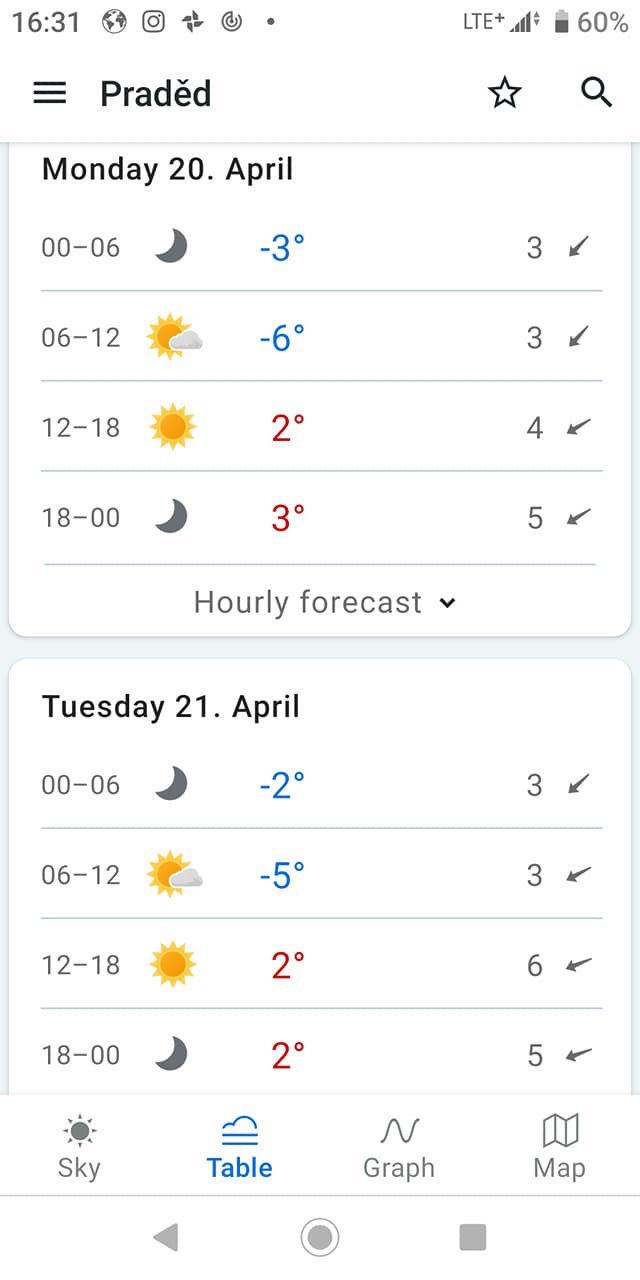Screen dimensions: 640x1280
Task: Tap Tuesday's 12–18 wind direction arrow
Action: [x=578, y=965]
